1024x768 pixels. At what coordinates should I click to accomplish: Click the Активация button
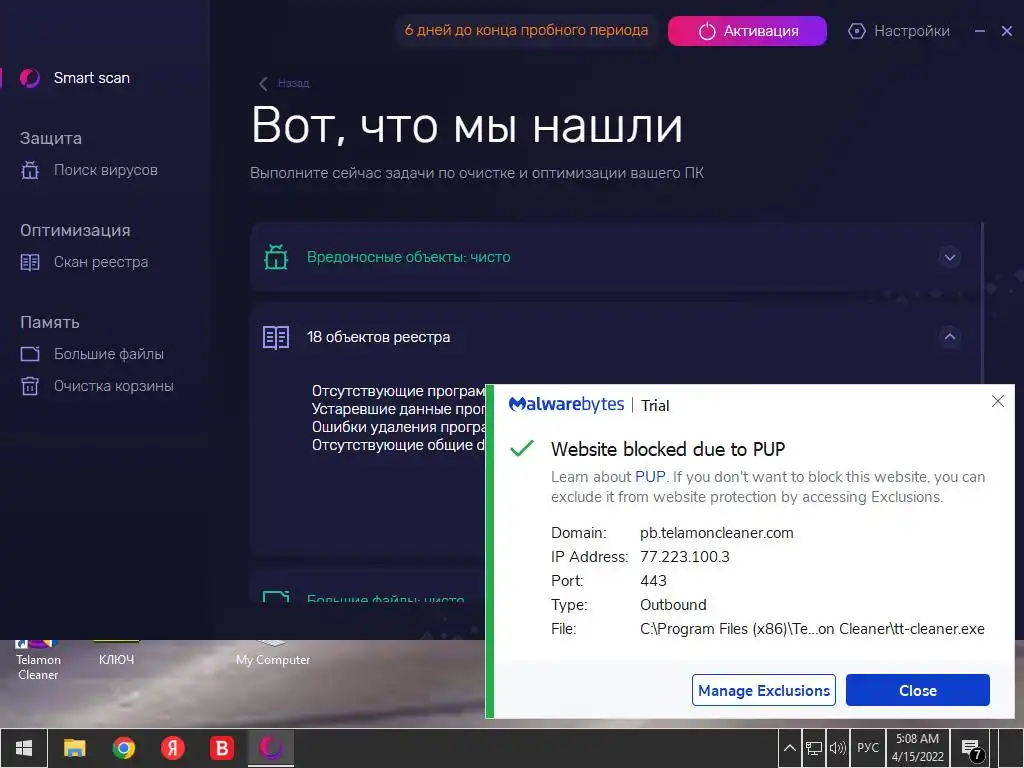point(747,31)
